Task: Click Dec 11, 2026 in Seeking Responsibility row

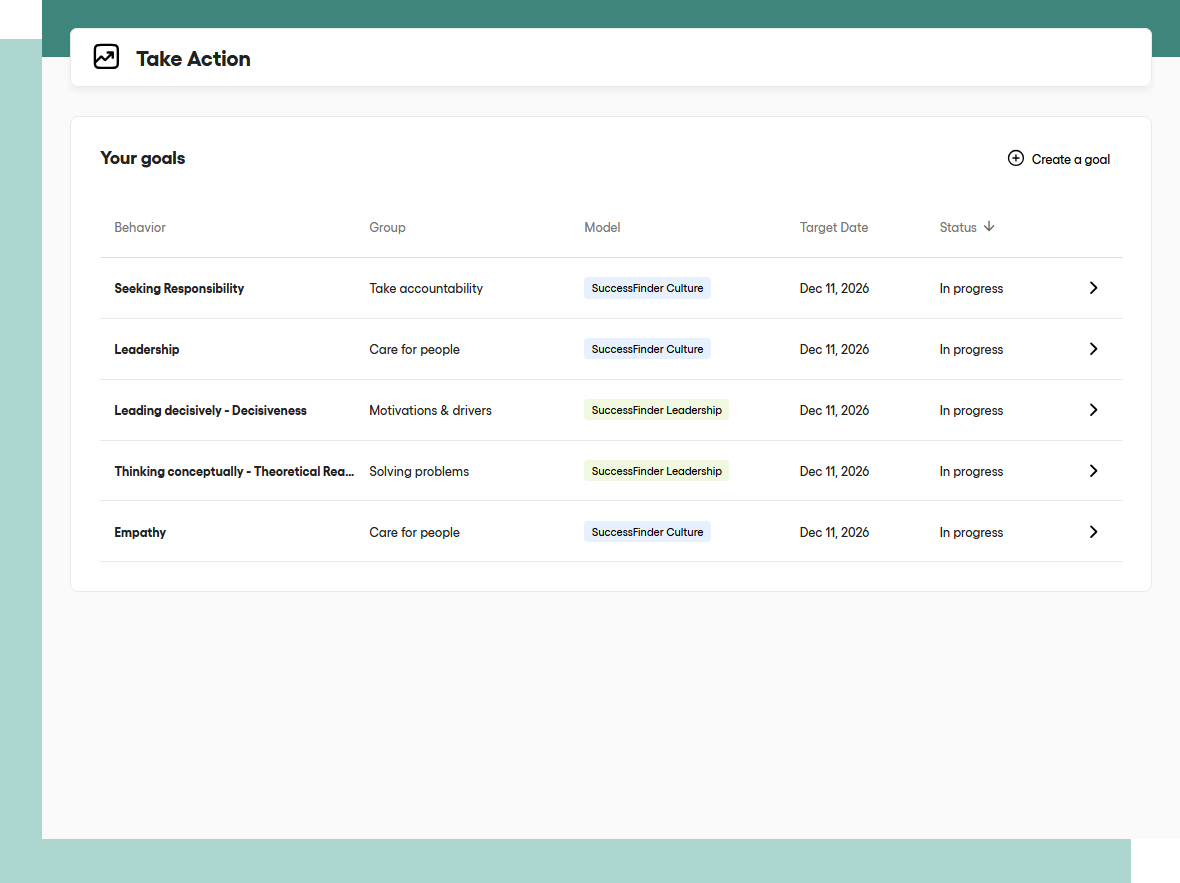Action: [x=834, y=288]
